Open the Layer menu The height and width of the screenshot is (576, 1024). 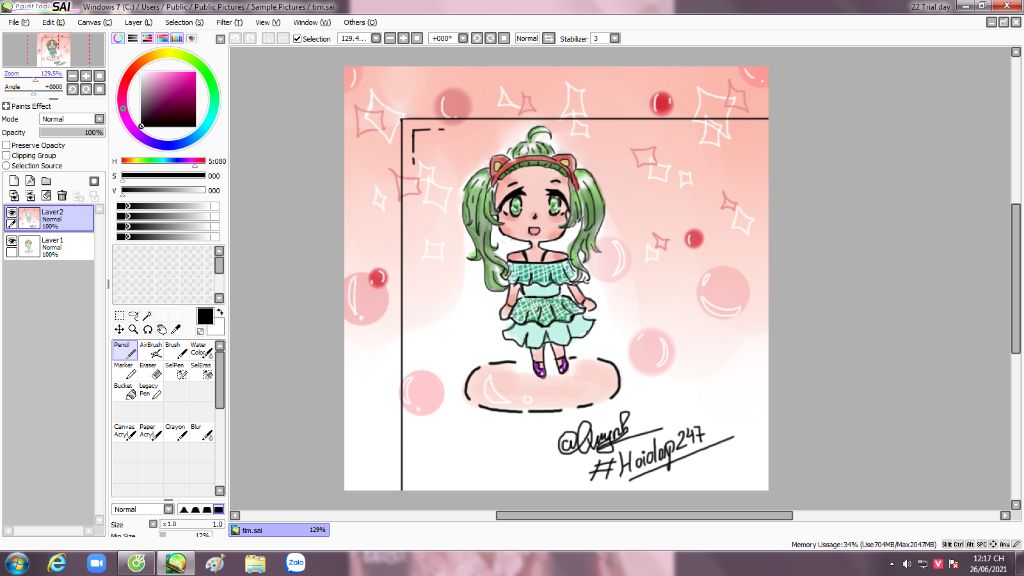click(x=138, y=22)
